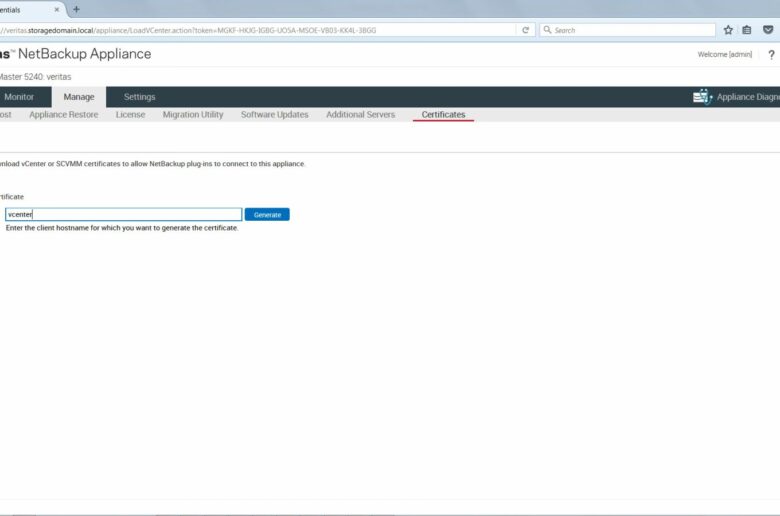Open the Pocket icon in toolbar
The image size is (780, 516).
pos(768,30)
